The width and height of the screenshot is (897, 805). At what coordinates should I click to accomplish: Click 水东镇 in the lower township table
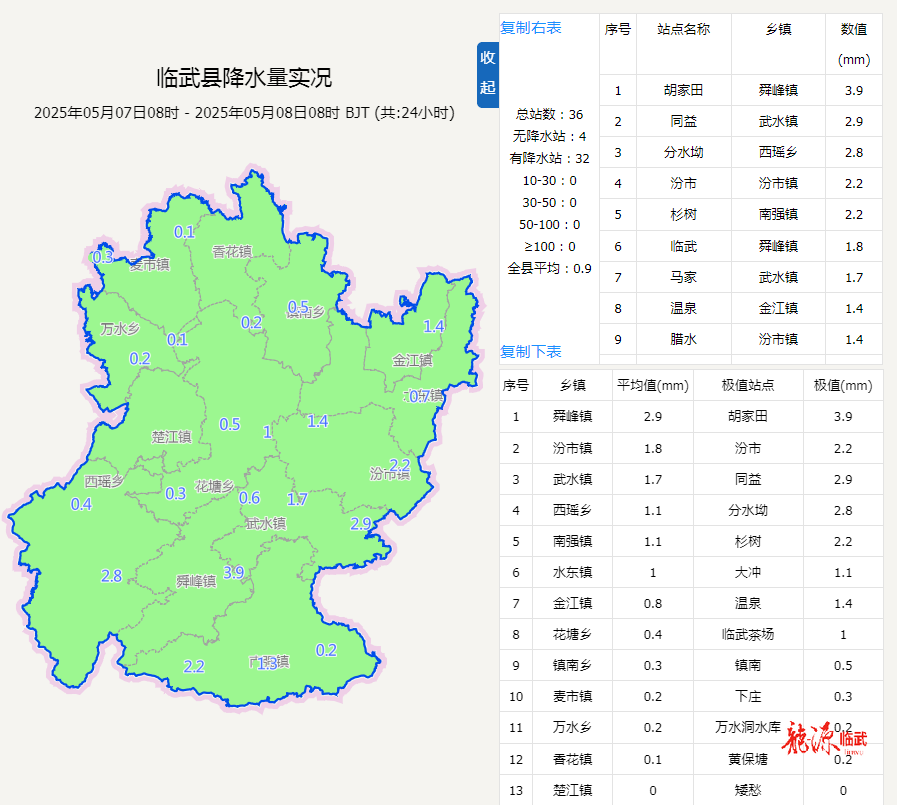click(x=572, y=573)
